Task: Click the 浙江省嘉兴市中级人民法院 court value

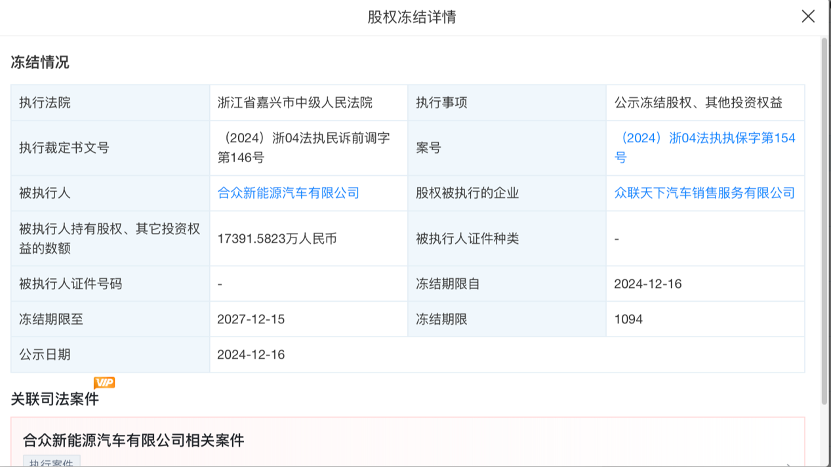Action: [x=295, y=102]
